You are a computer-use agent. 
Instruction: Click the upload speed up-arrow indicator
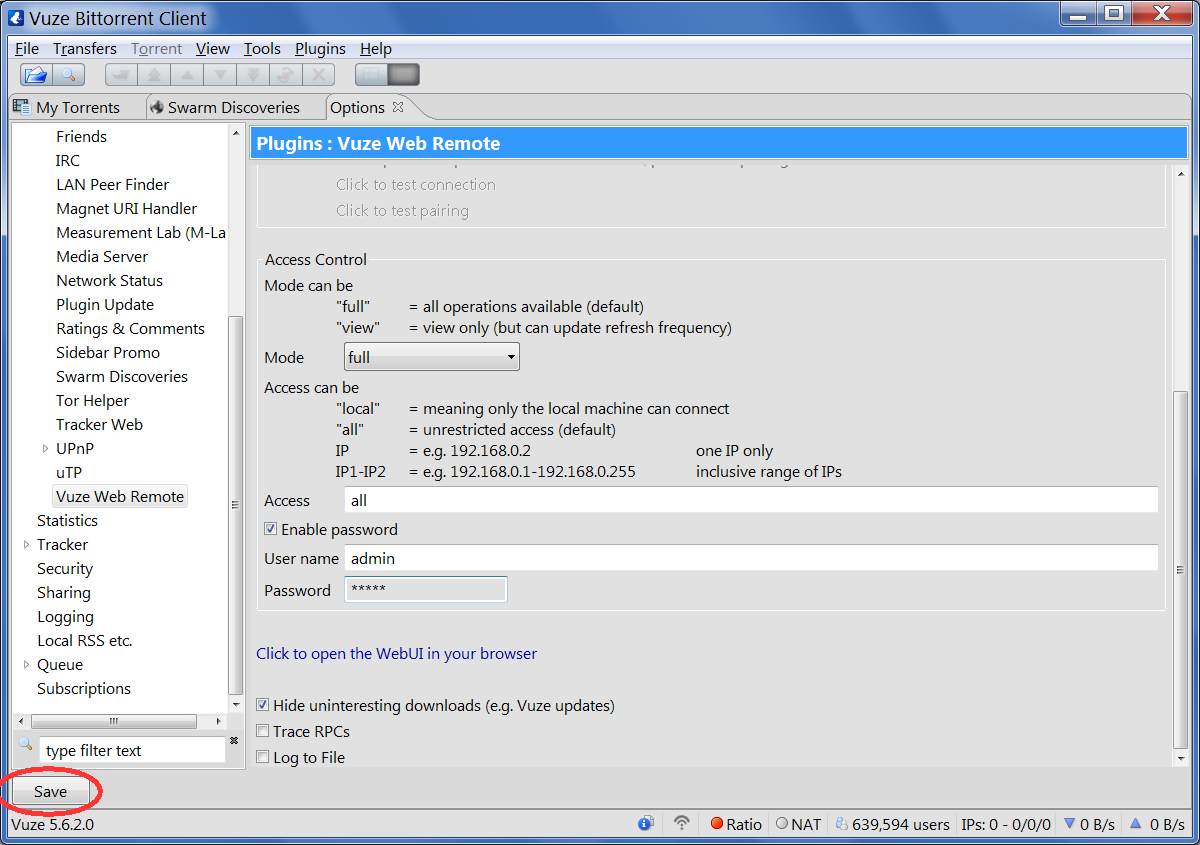coord(1135,824)
